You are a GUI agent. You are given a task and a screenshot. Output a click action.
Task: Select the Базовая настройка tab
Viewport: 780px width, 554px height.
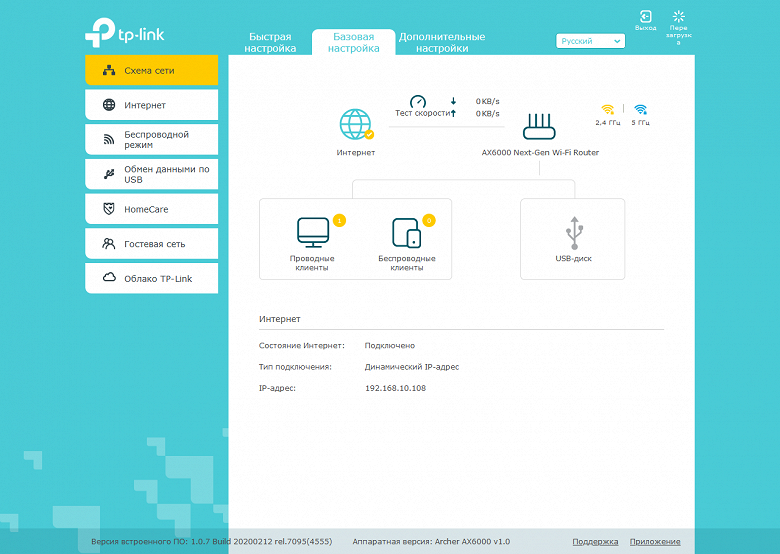354,42
